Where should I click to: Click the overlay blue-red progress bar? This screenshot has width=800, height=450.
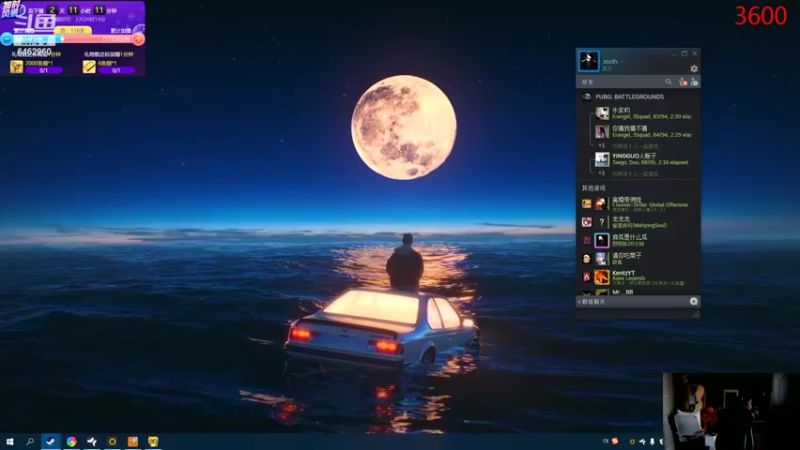click(72, 39)
